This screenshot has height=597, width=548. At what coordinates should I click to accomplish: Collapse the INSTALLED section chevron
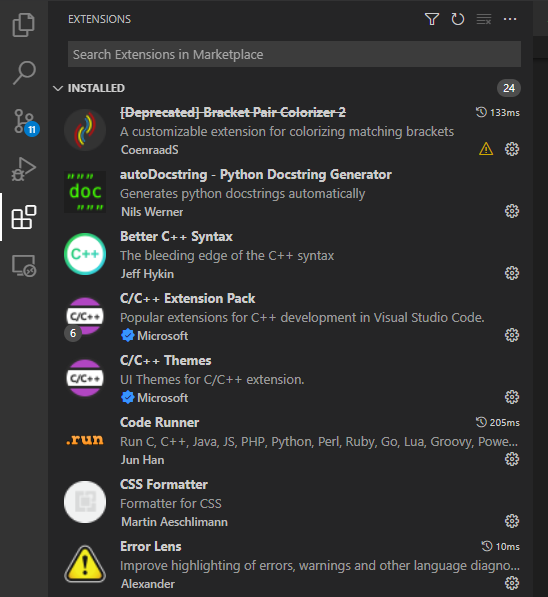[x=58, y=88]
